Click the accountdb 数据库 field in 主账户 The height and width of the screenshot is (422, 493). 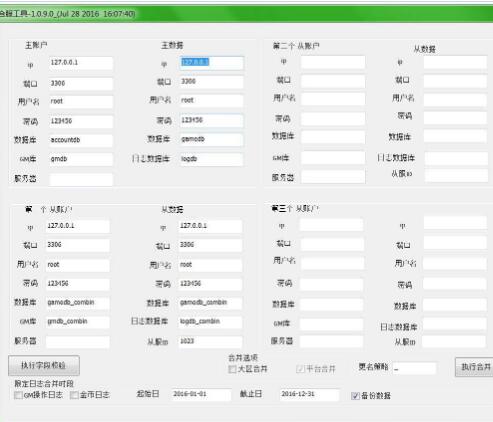click(81, 140)
